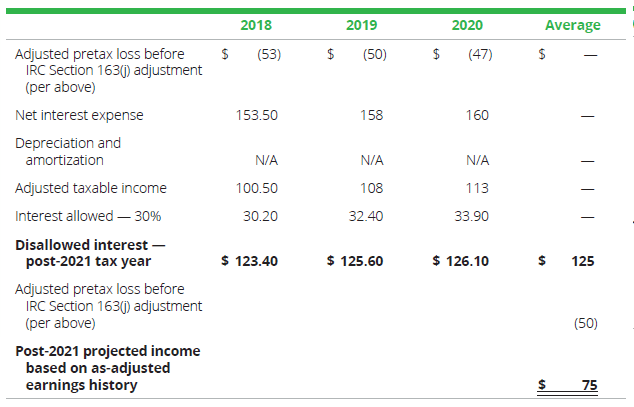Click the 2019 column header
Screen dimensions: 634x407
click(x=361, y=25)
